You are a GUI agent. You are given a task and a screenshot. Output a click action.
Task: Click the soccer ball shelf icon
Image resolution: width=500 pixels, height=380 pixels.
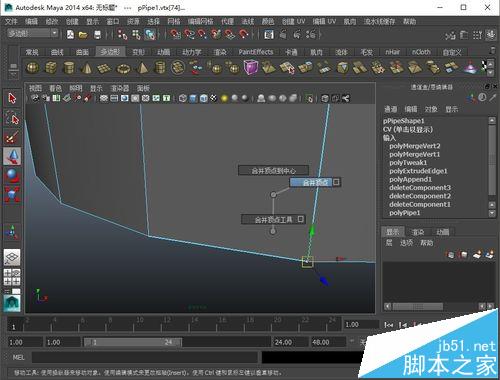click(178, 68)
